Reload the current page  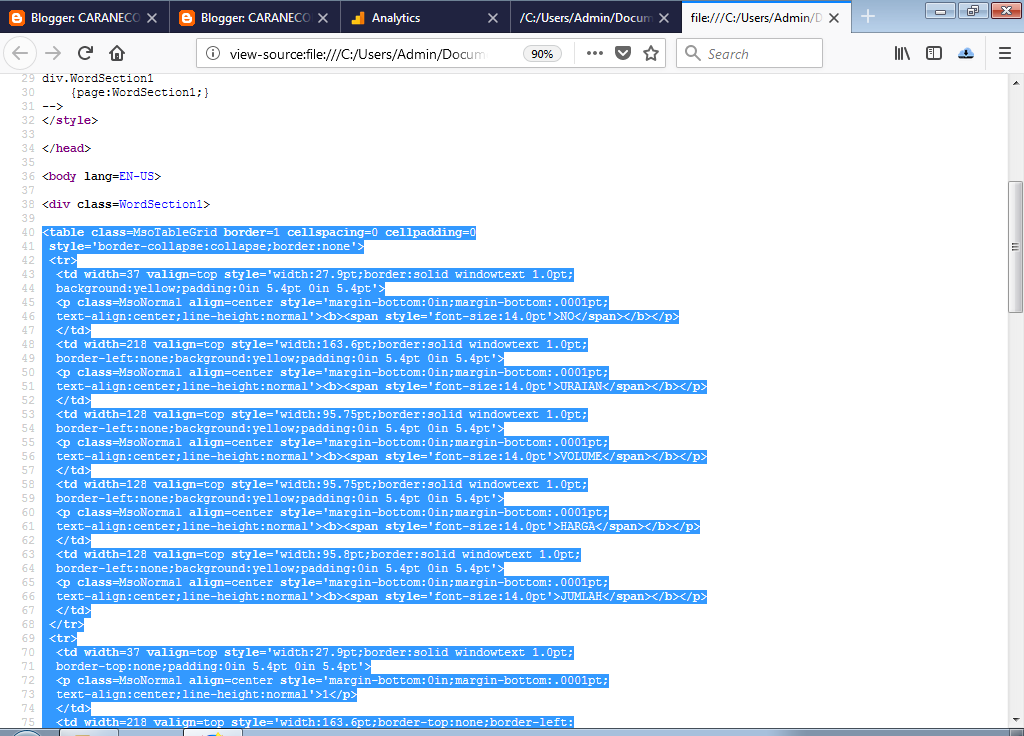pyautogui.click(x=85, y=54)
